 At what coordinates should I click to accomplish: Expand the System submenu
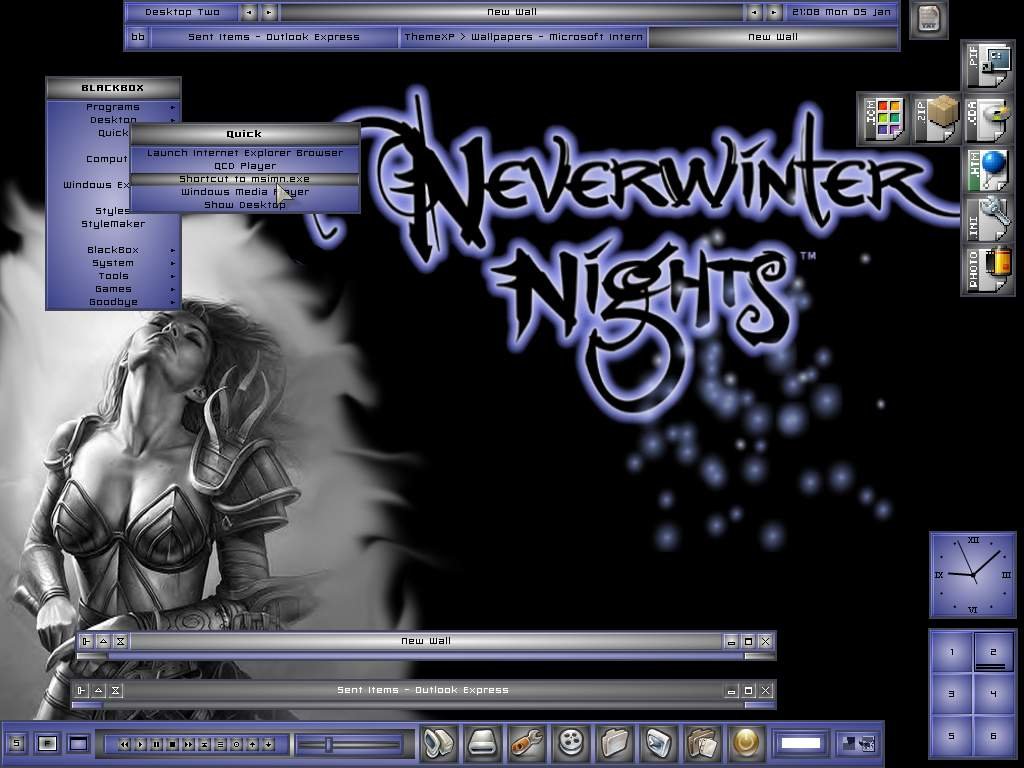(113, 263)
